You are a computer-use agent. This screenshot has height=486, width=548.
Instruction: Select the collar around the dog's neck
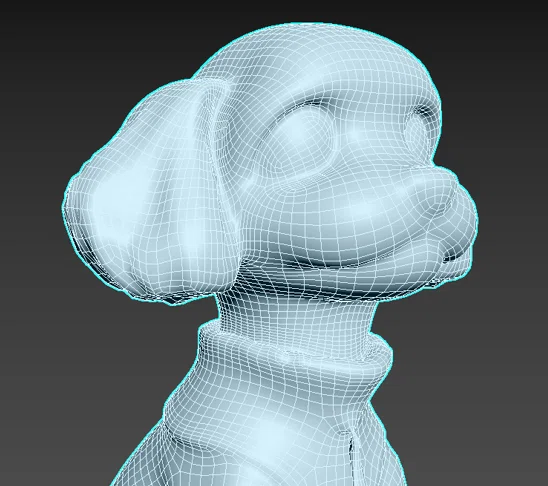coord(295,353)
